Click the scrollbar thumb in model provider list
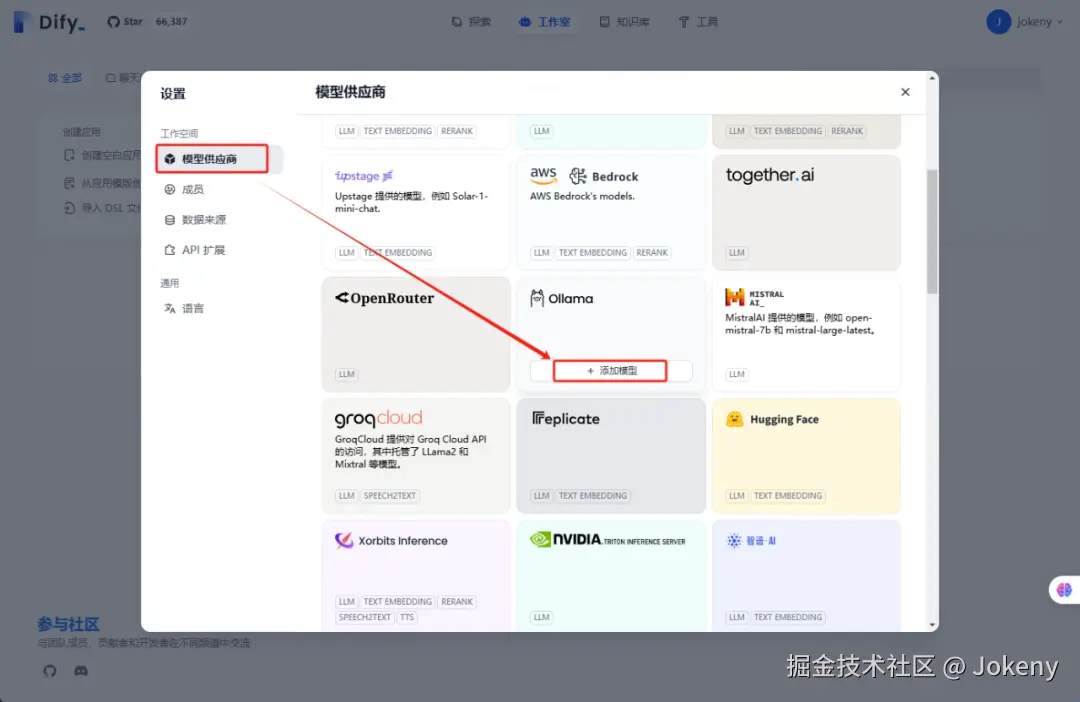 click(x=932, y=231)
